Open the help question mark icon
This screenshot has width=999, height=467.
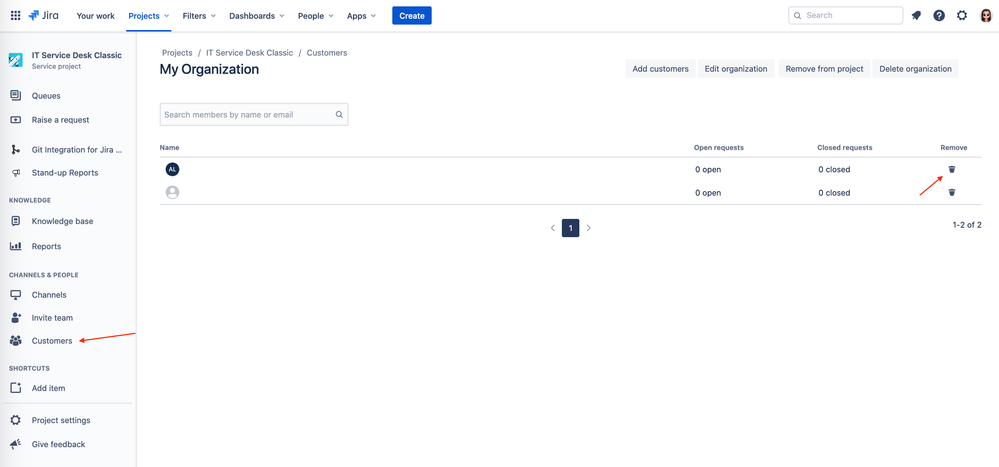click(939, 16)
